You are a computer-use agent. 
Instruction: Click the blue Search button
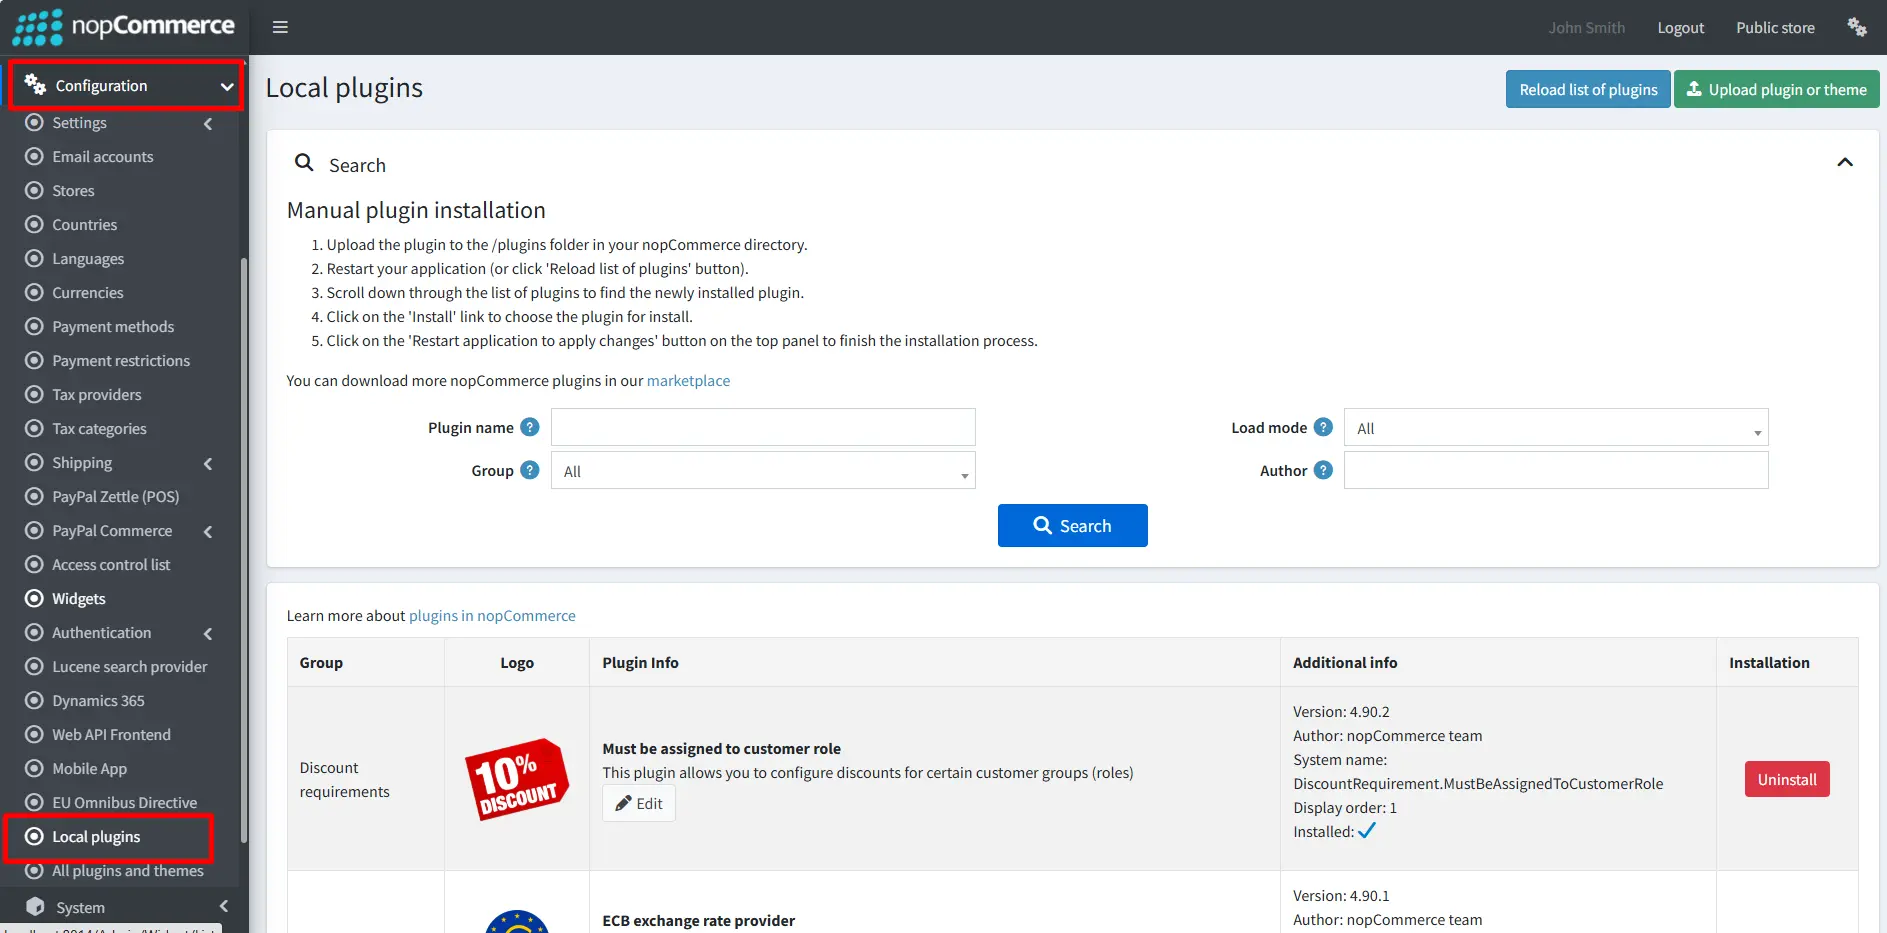pyautogui.click(x=1072, y=525)
